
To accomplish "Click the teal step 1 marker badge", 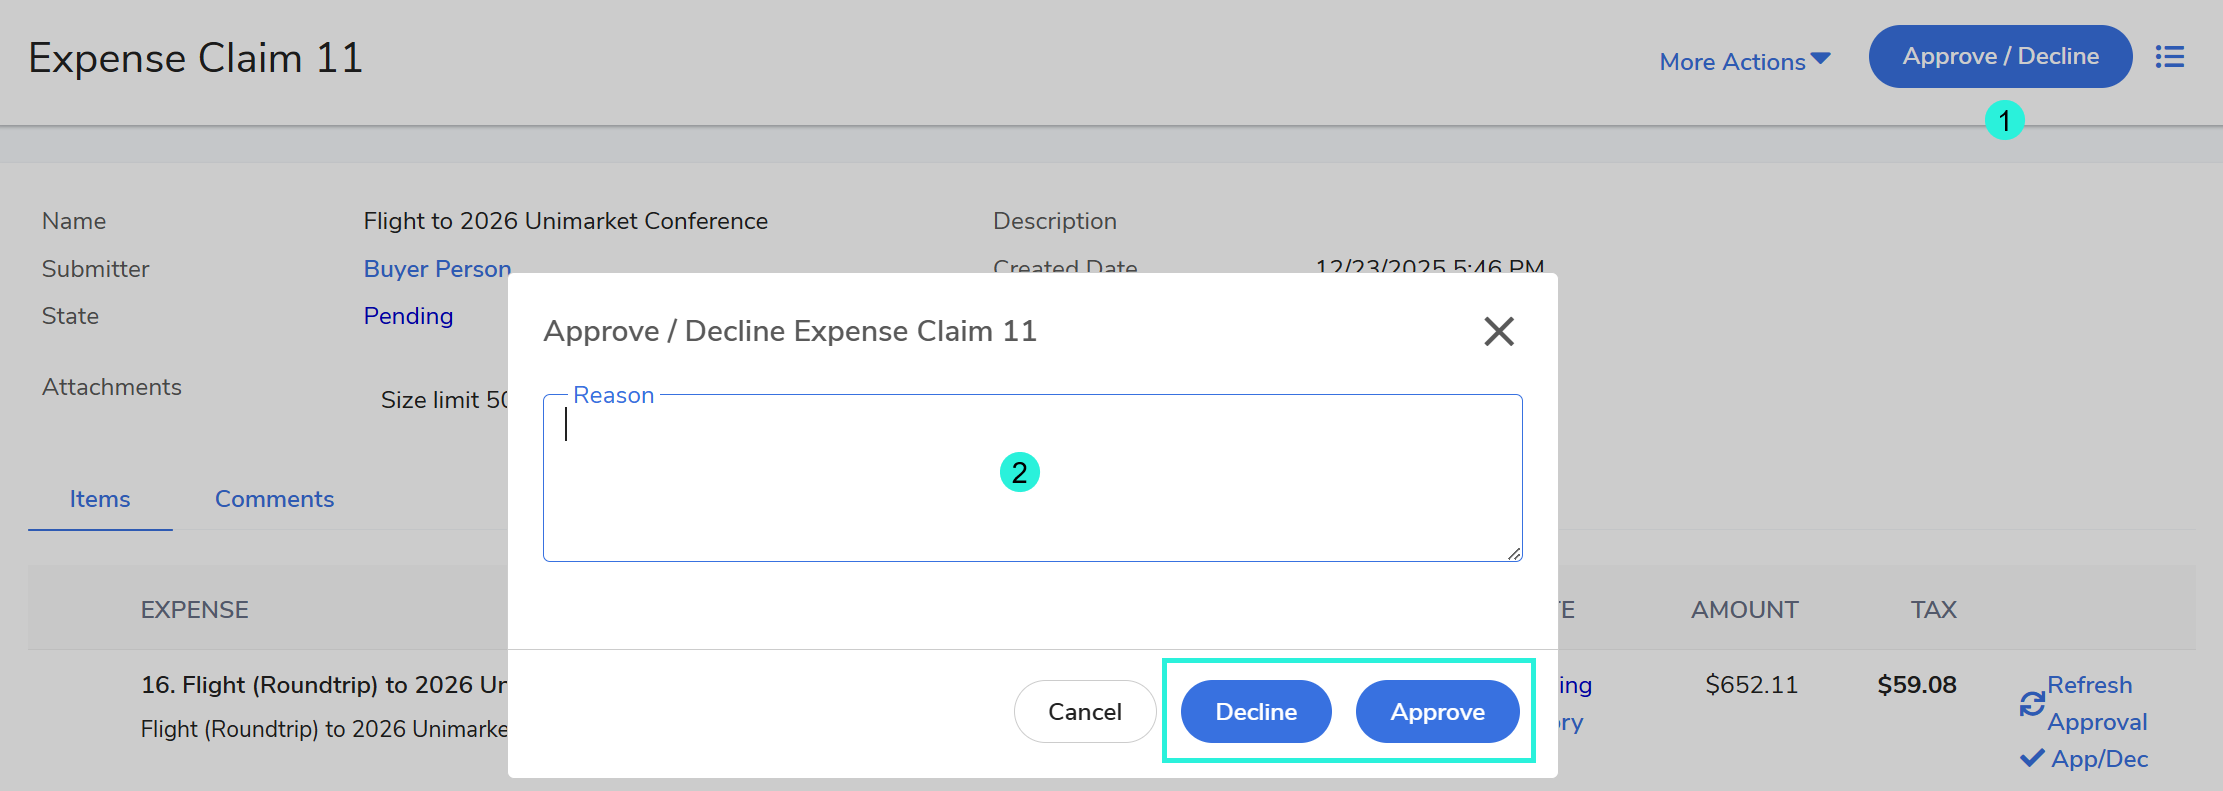I will point(2004,121).
